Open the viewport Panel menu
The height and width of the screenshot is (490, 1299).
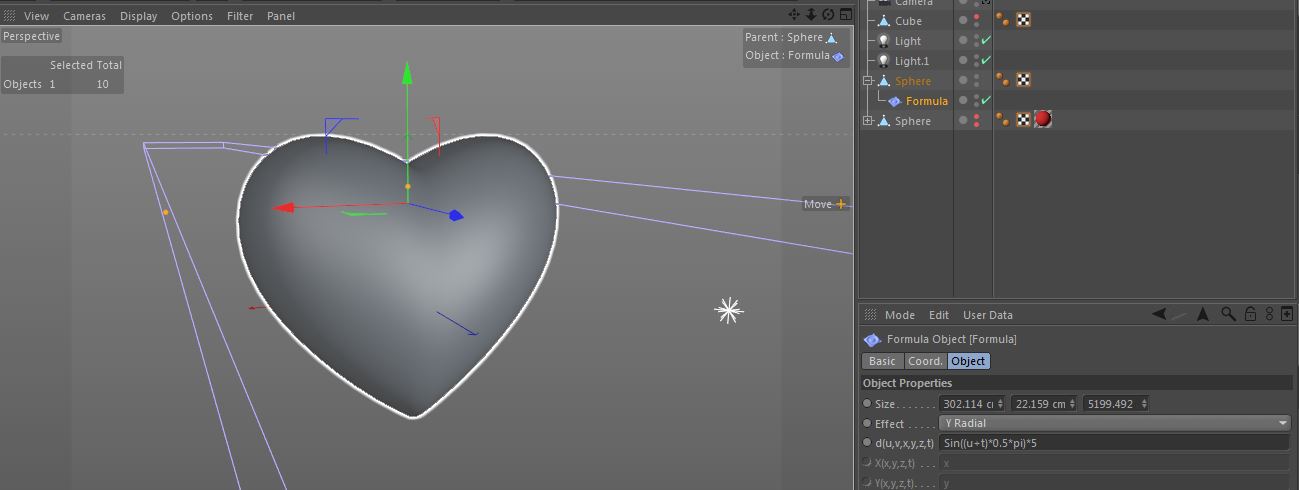pos(281,16)
